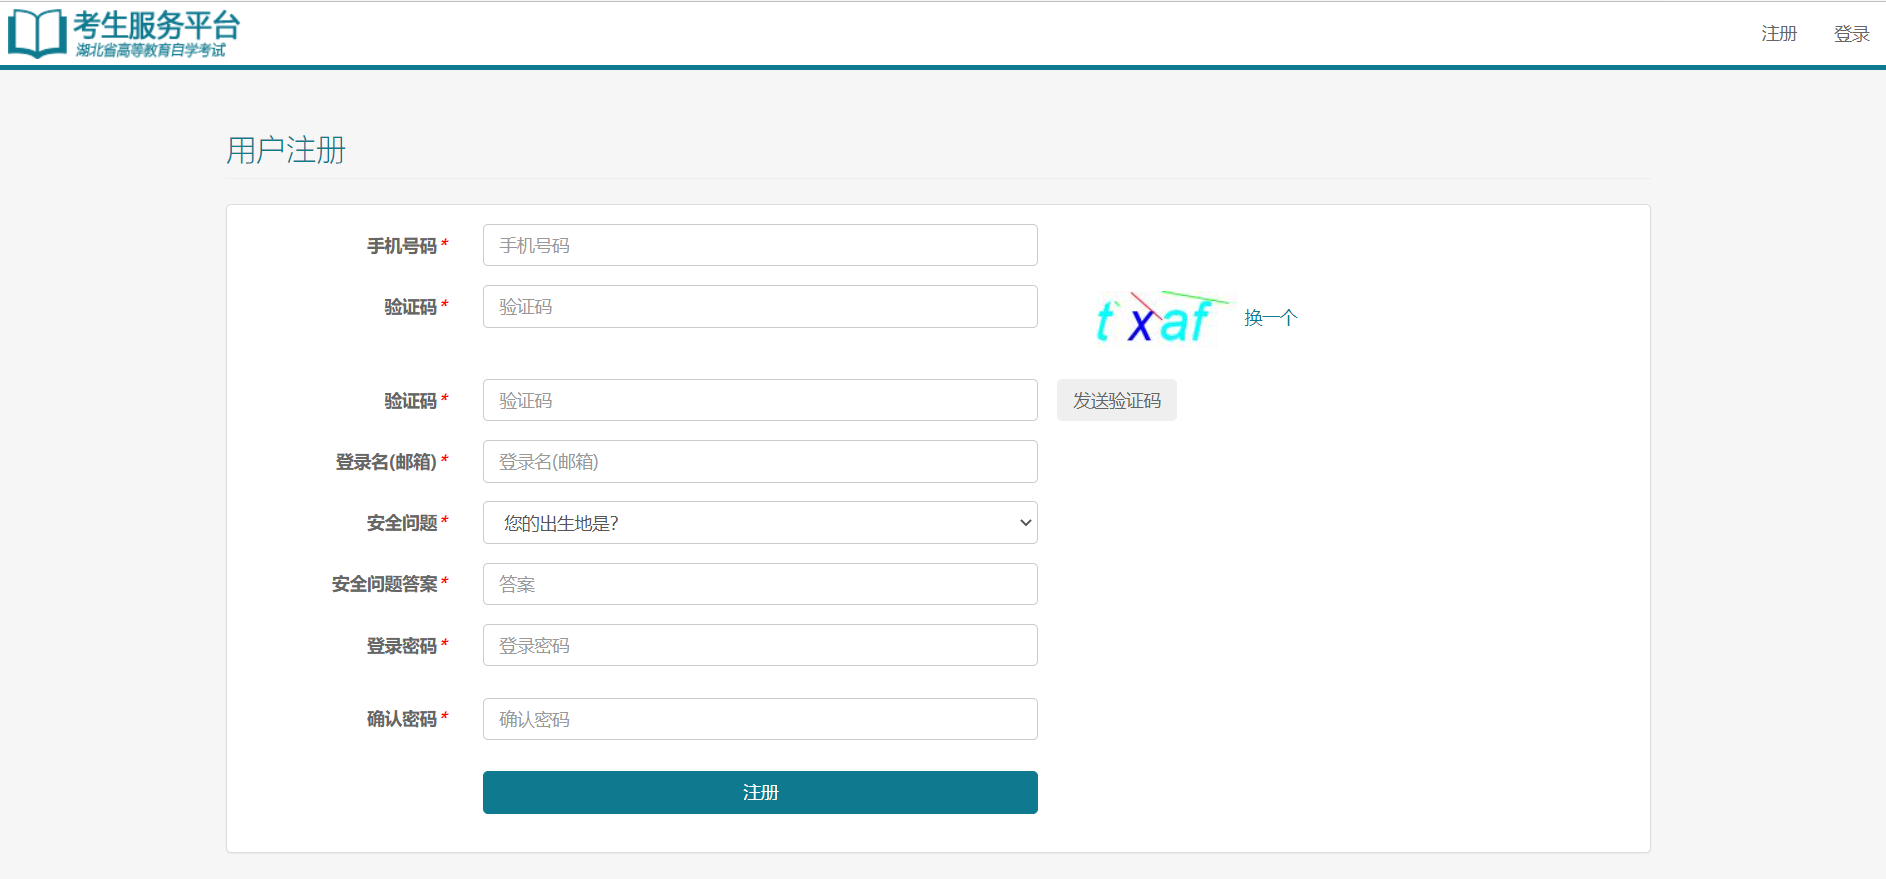The image size is (1886, 879).
Task: Click 验证码 field beside the captcha image
Action: pos(759,307)
